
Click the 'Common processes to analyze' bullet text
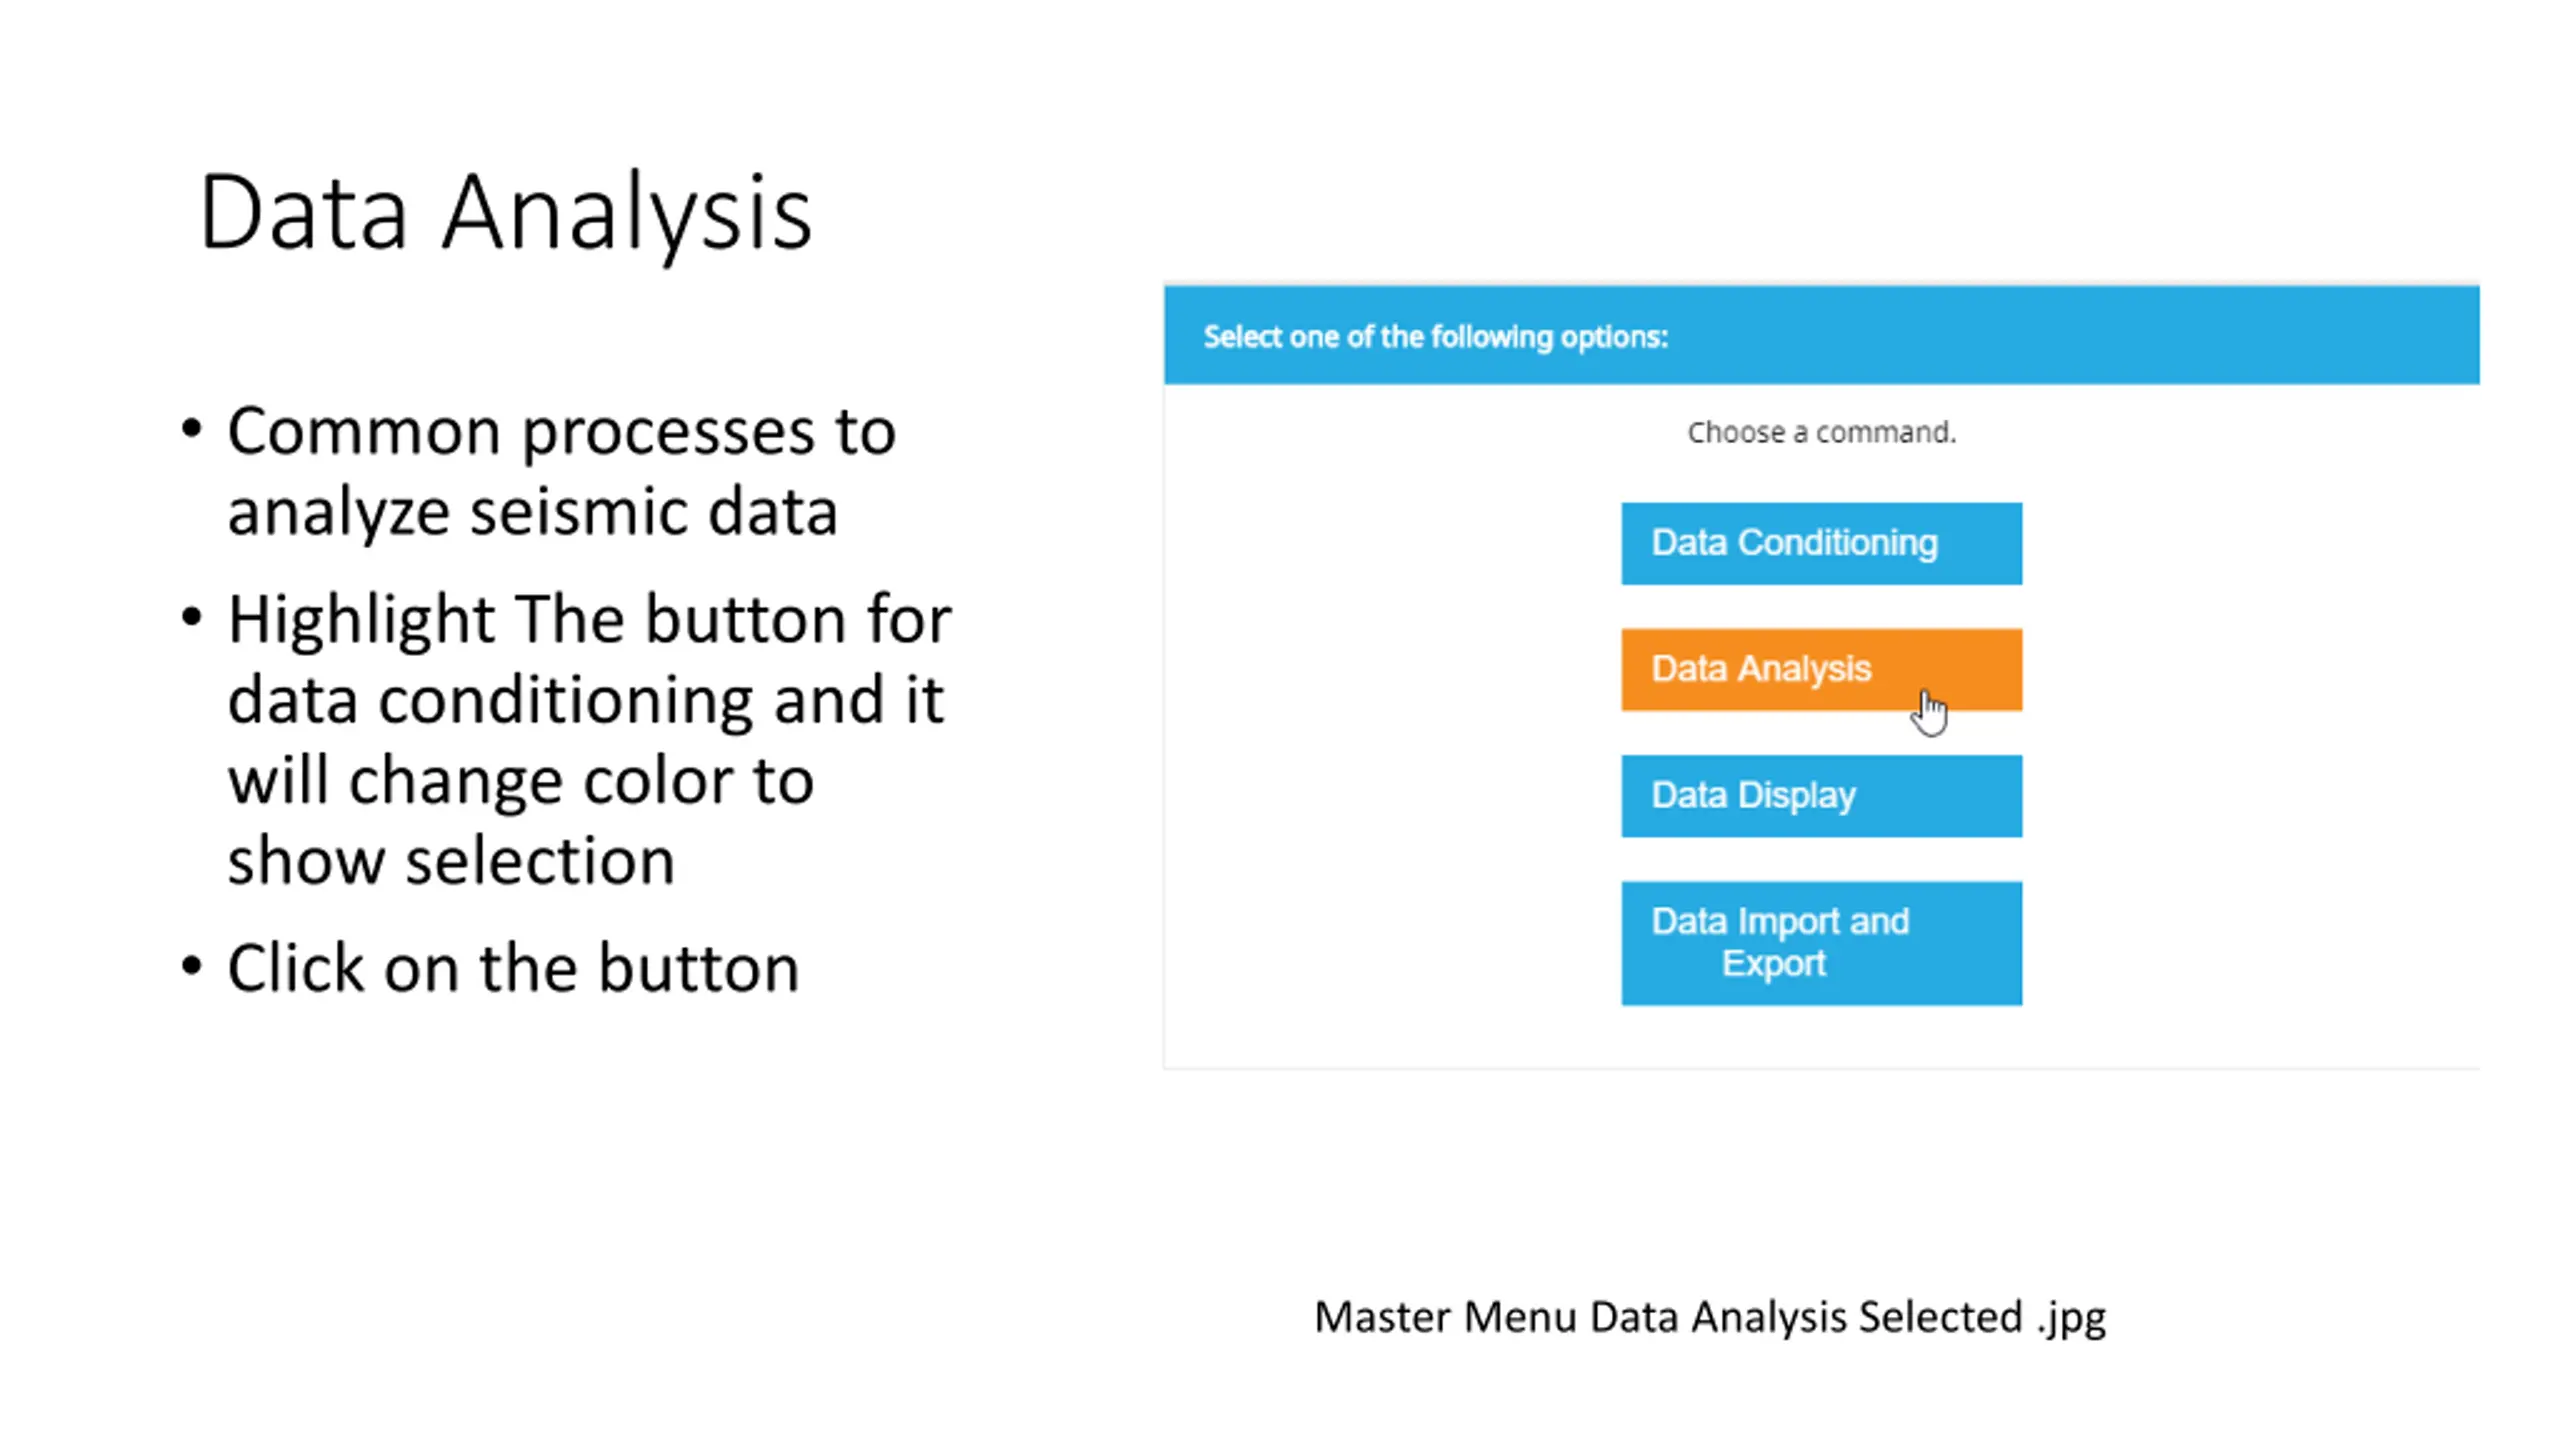pyautogui.click(x=561, y=471)
